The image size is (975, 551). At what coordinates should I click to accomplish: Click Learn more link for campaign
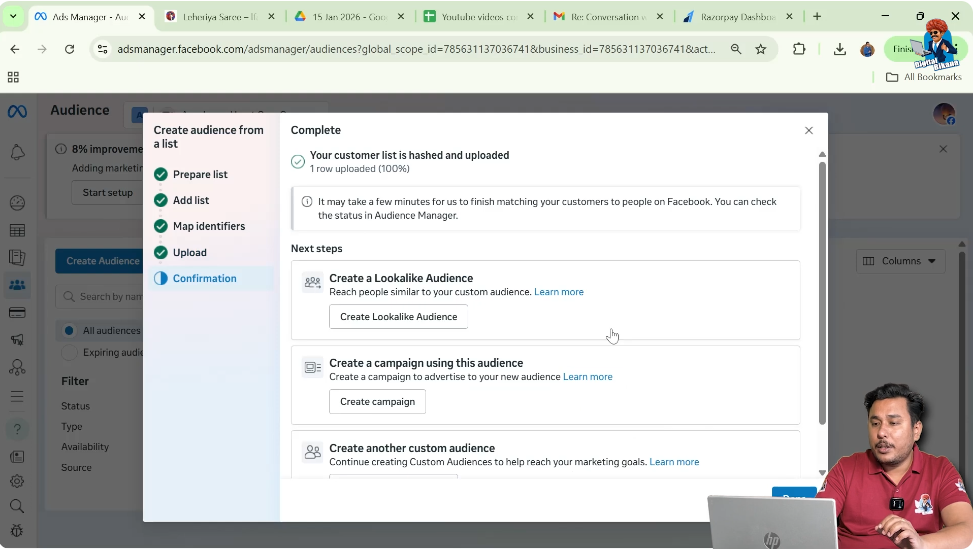click(588, 377)
